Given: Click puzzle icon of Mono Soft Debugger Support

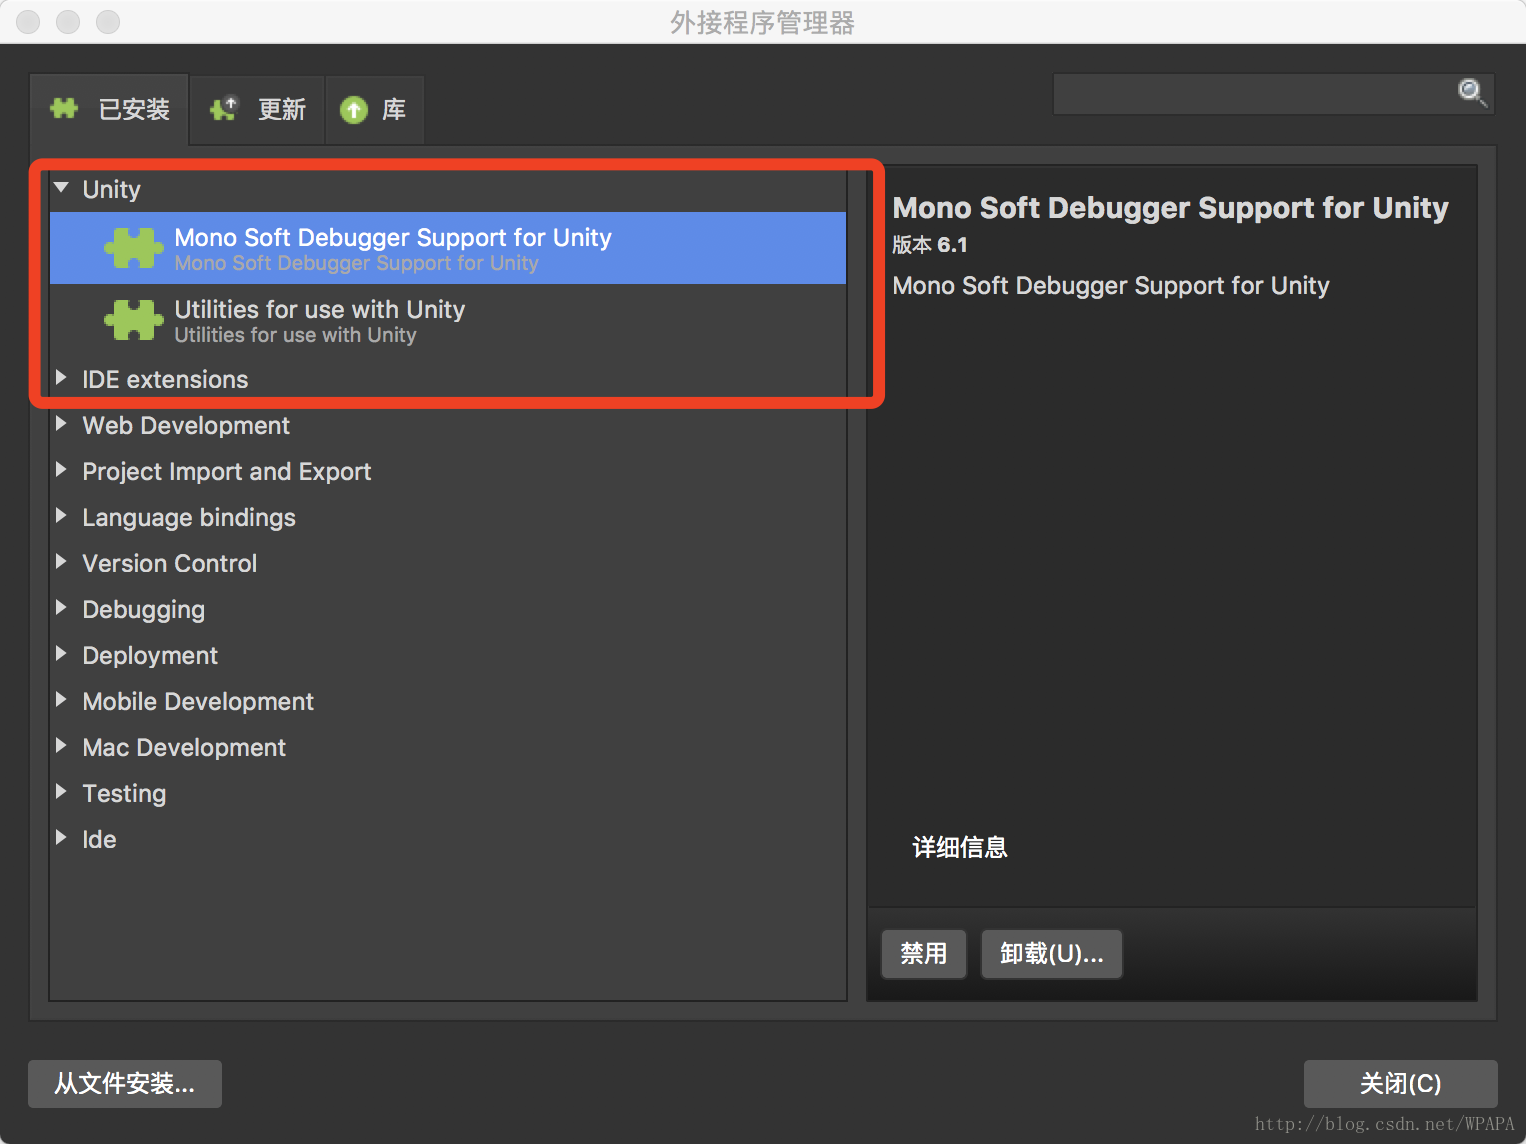Looking at the screenshot, I should (134, 248).
